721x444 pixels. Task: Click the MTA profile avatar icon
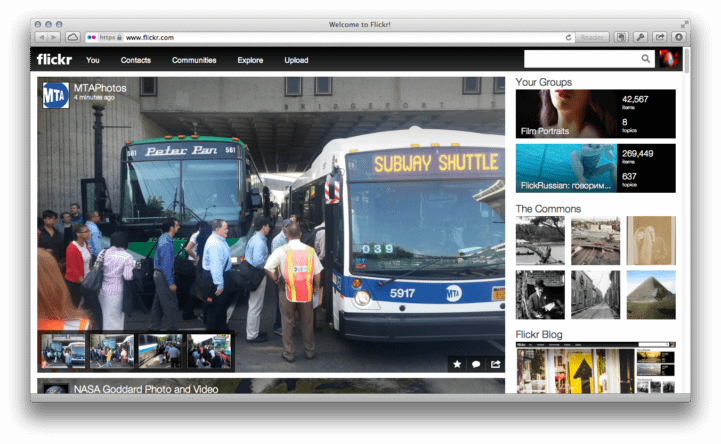coord(56,95)
